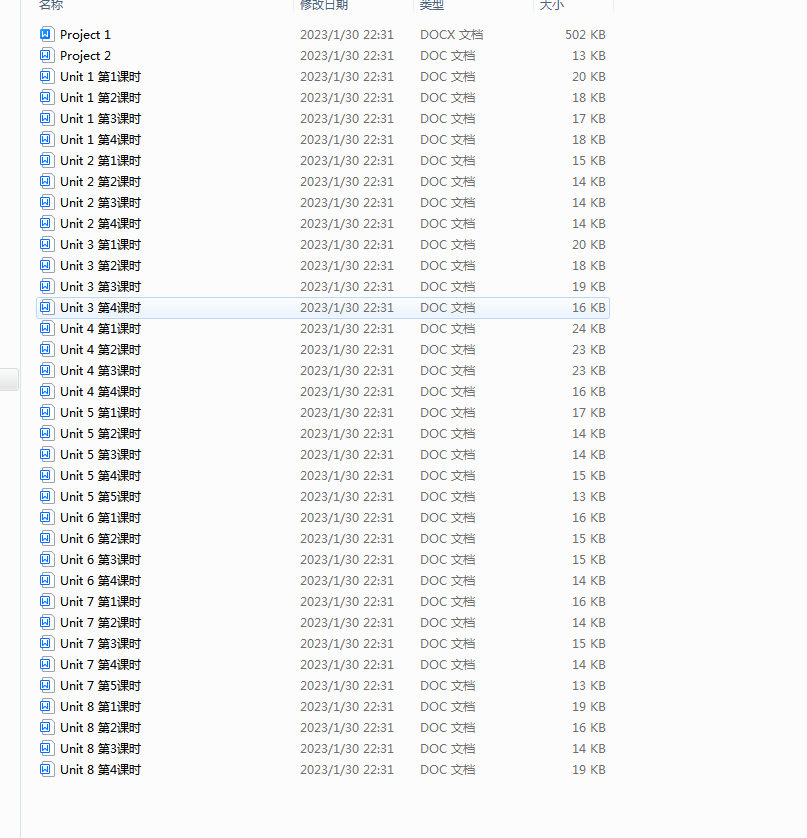Screen dimensions: 807x838
Task: Click the 13 KB size of Unit 5 第5课时
Action: [x=588, y=496]
